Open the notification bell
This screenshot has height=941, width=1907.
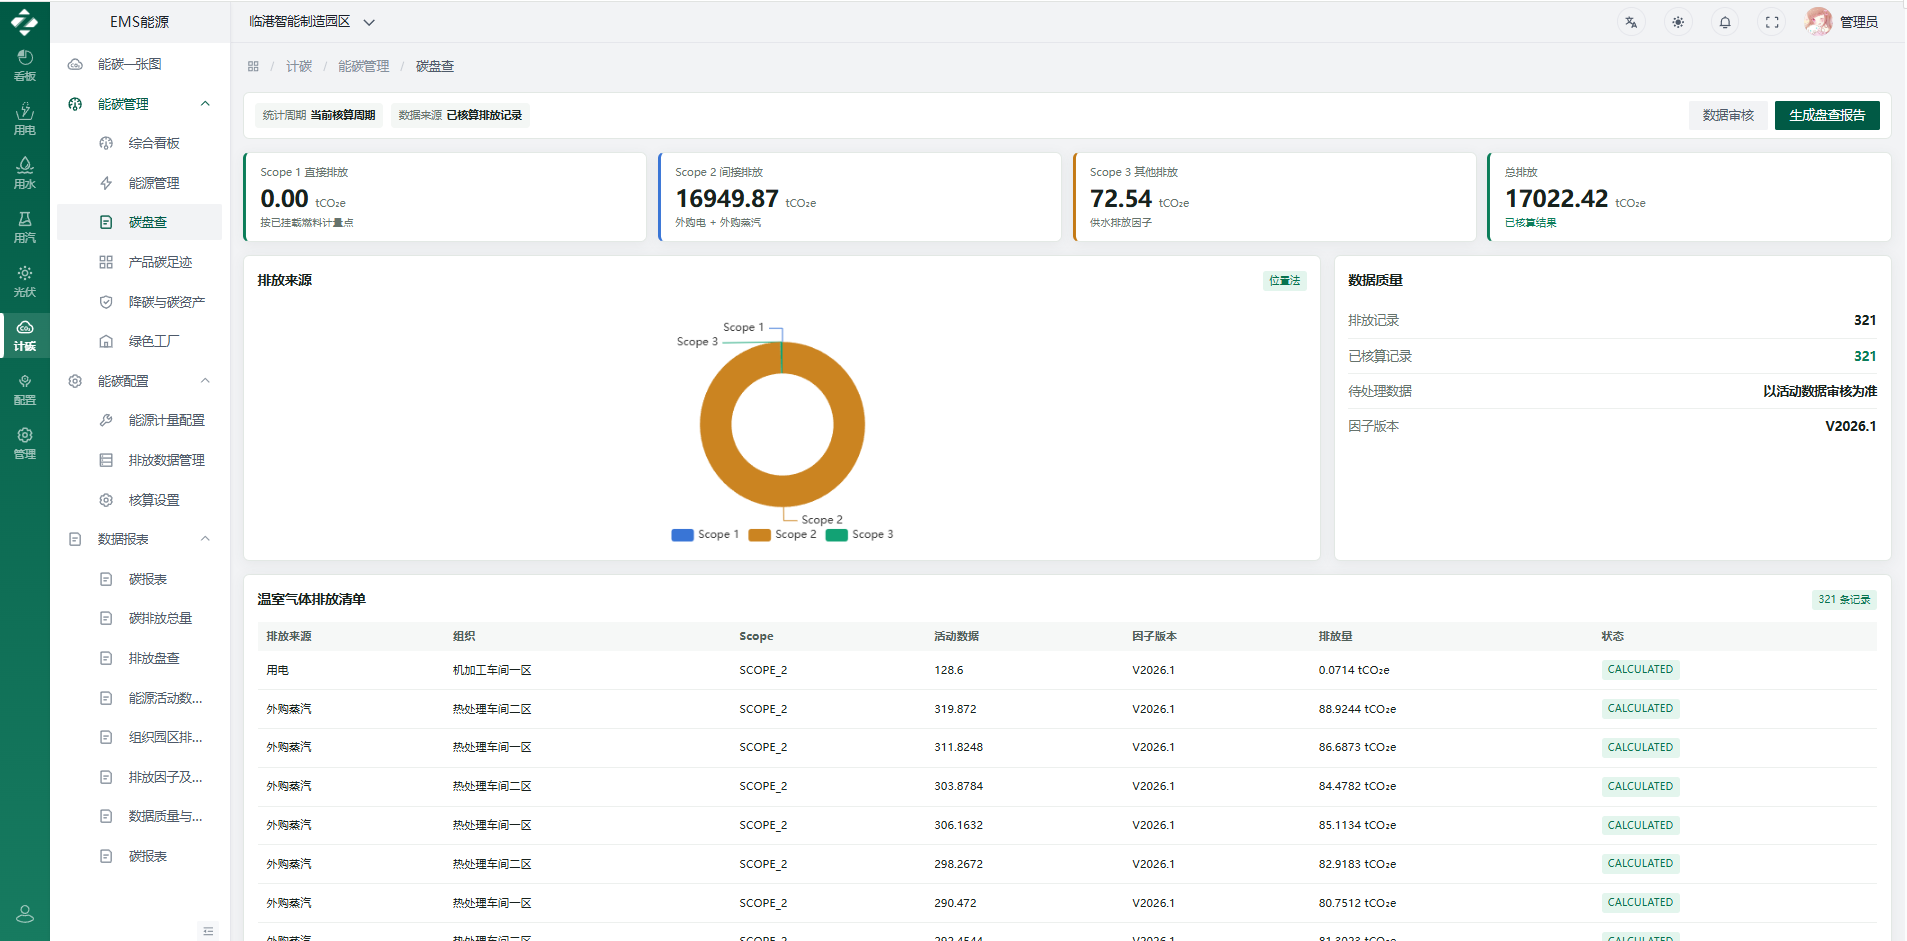coord(1725,22)
